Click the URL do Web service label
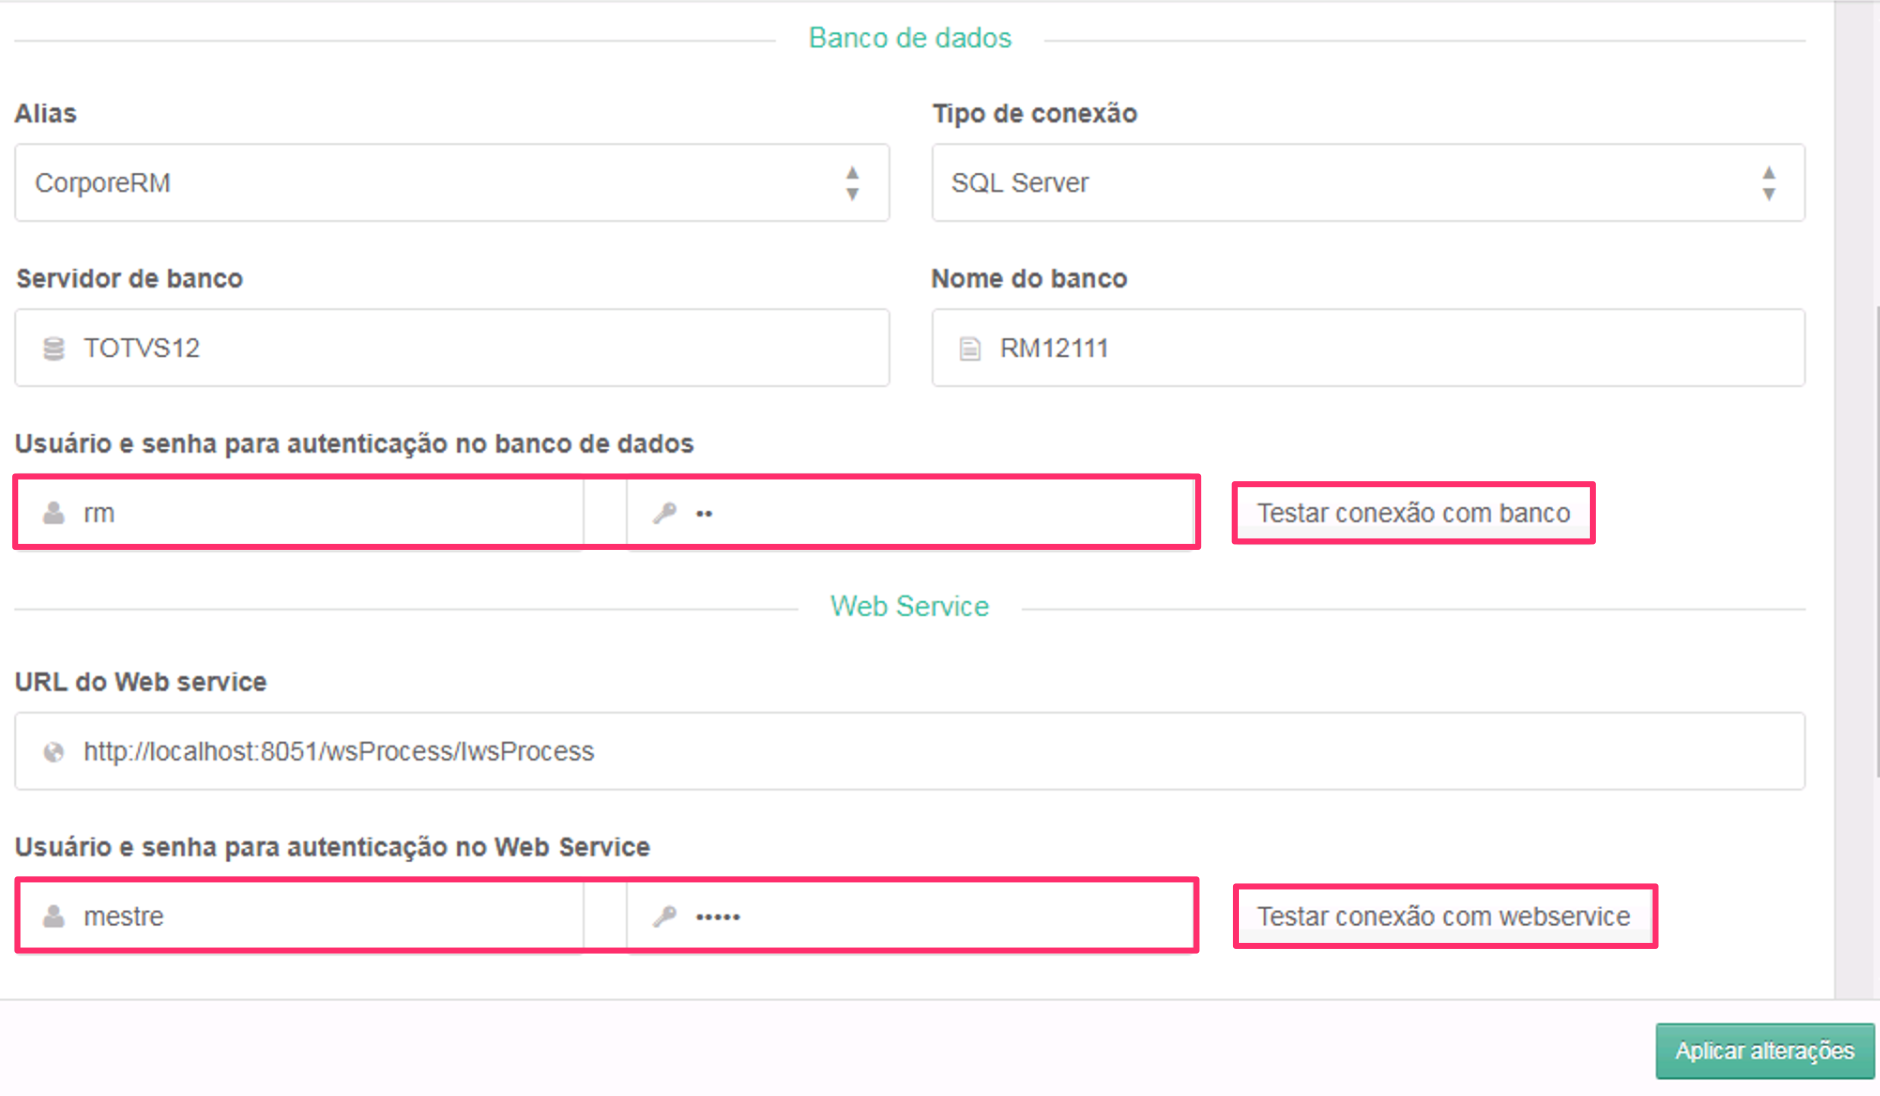The image size is (1880, 1096). pos(141,682)
